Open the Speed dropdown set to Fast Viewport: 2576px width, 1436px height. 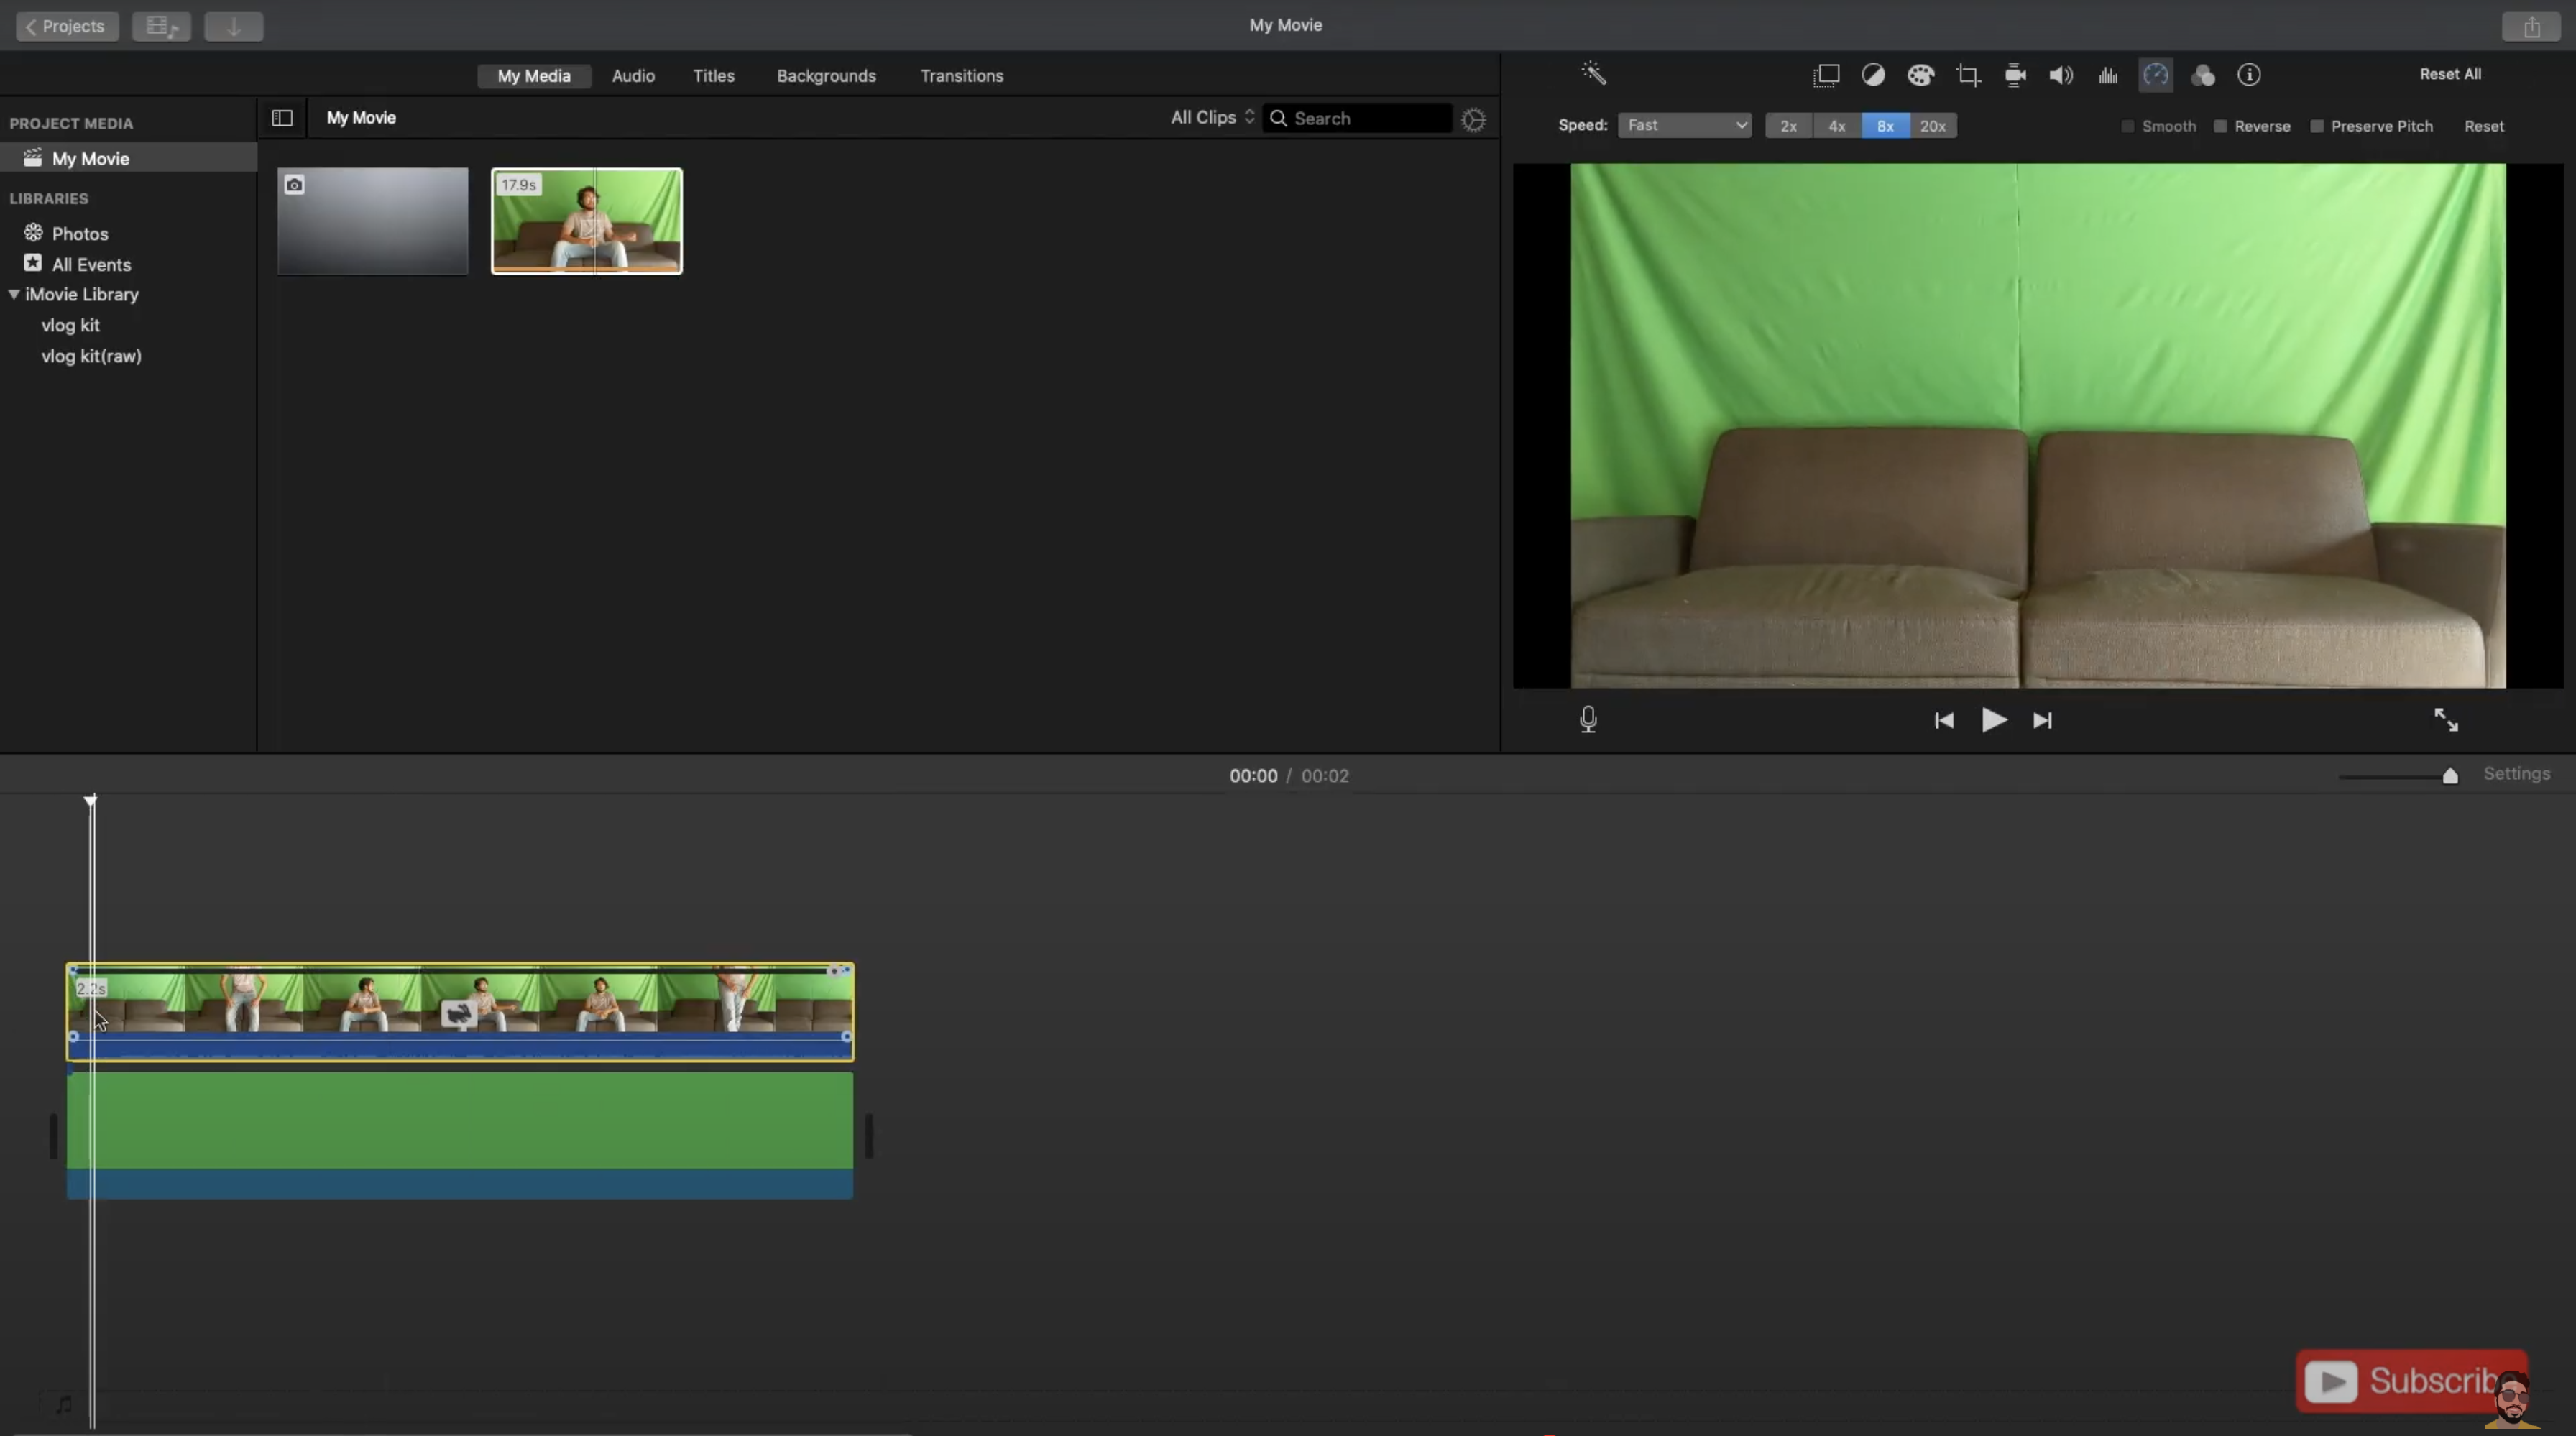point(1685,125)
